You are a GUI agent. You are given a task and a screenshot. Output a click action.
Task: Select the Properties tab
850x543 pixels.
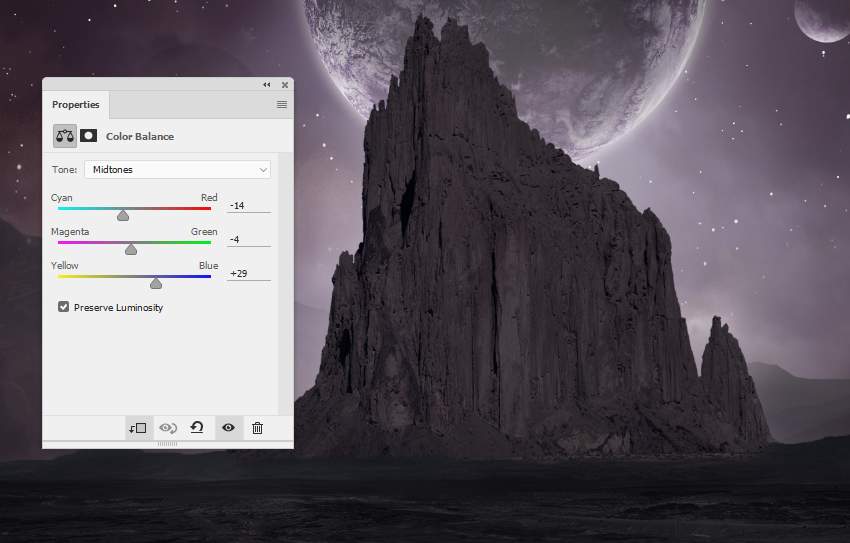76,105
